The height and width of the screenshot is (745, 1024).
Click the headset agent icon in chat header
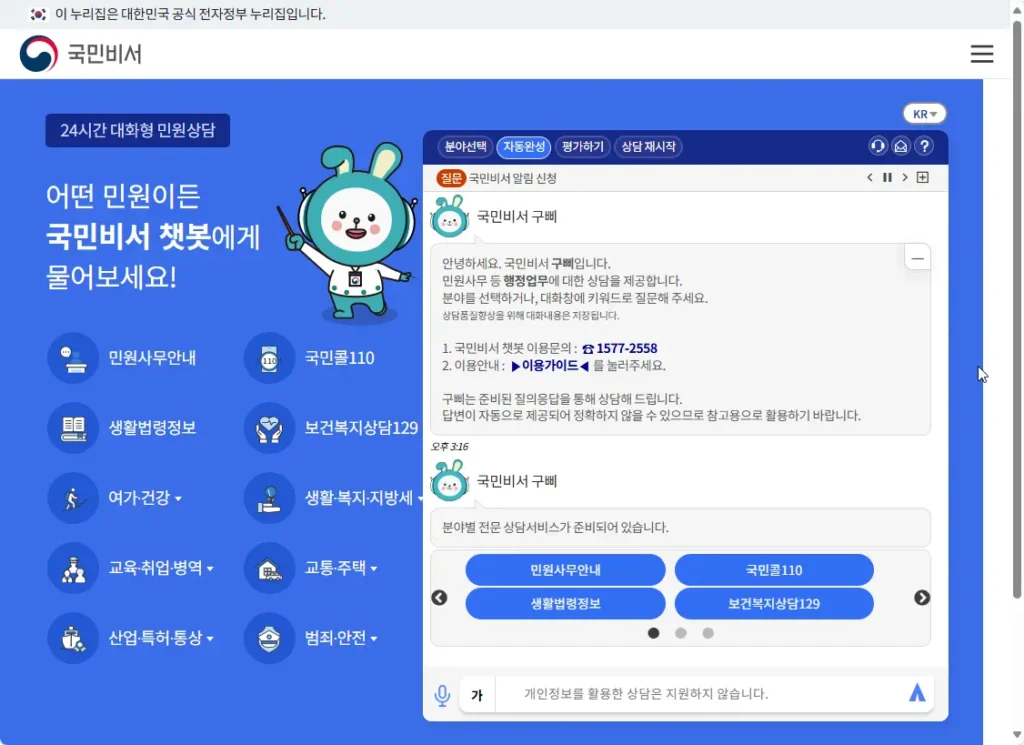click(x=878, y=146)
